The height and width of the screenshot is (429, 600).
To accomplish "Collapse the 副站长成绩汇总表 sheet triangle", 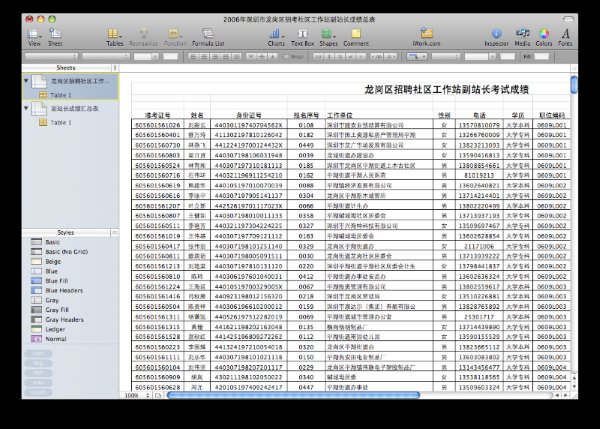I will pos(26,108).
